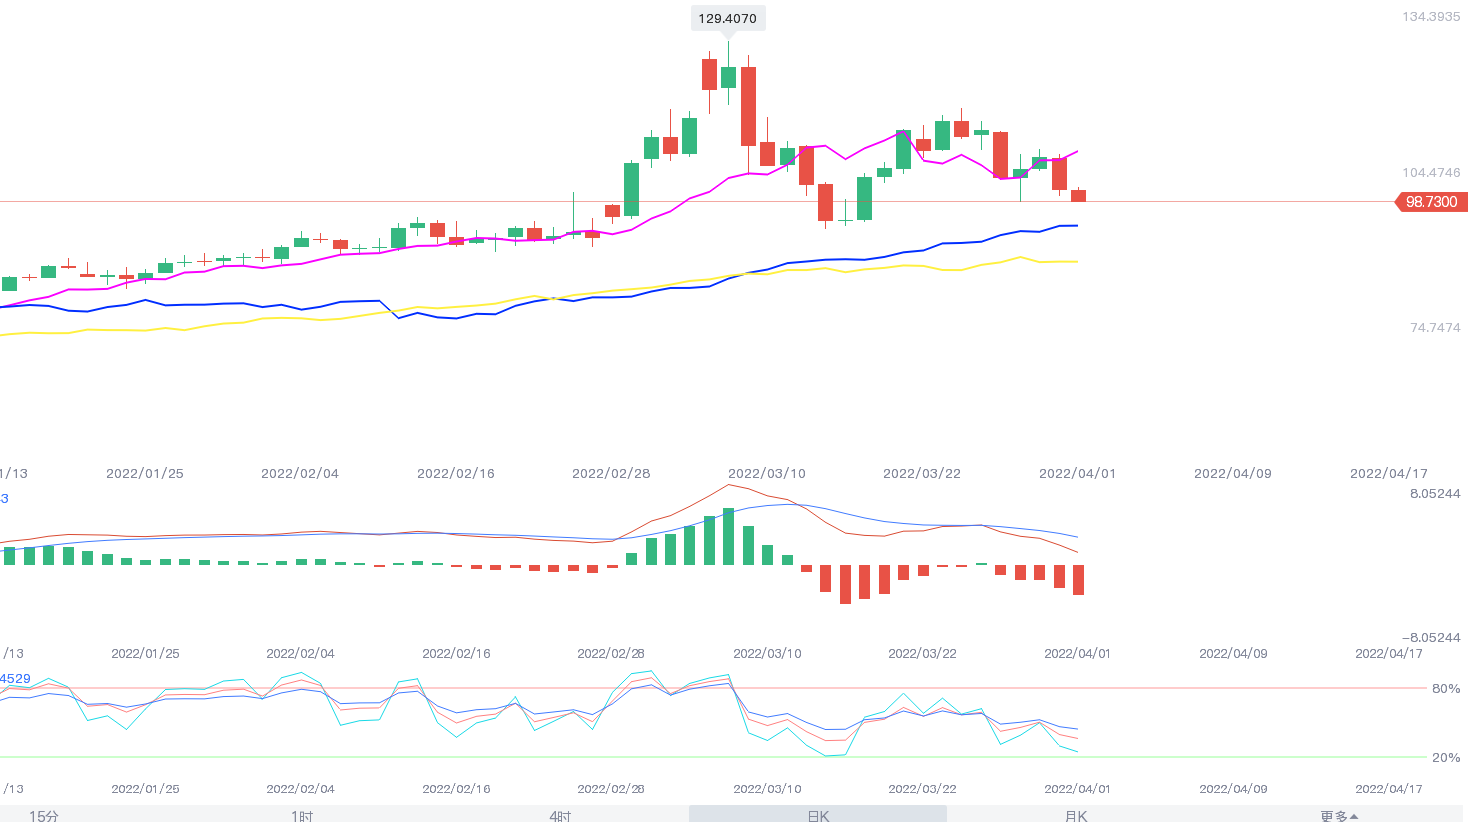Select the 日K daily candlestick tab
The image size is (1468, 822).
[x=818, y=815]
